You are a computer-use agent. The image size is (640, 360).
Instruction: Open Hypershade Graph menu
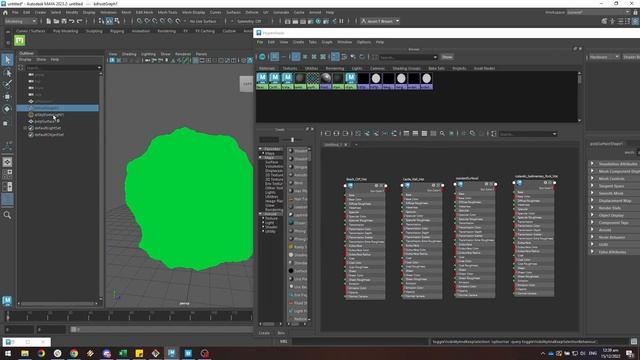pyautogui.click(x=327, y=42)
